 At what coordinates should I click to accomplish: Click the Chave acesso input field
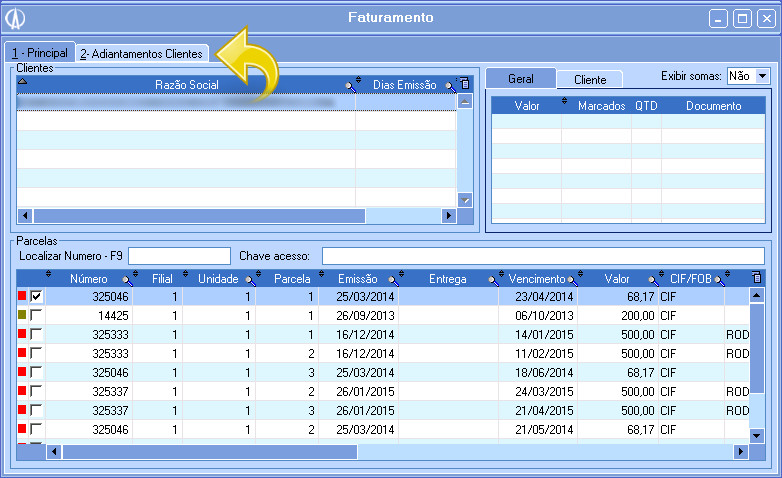point(542,256)
